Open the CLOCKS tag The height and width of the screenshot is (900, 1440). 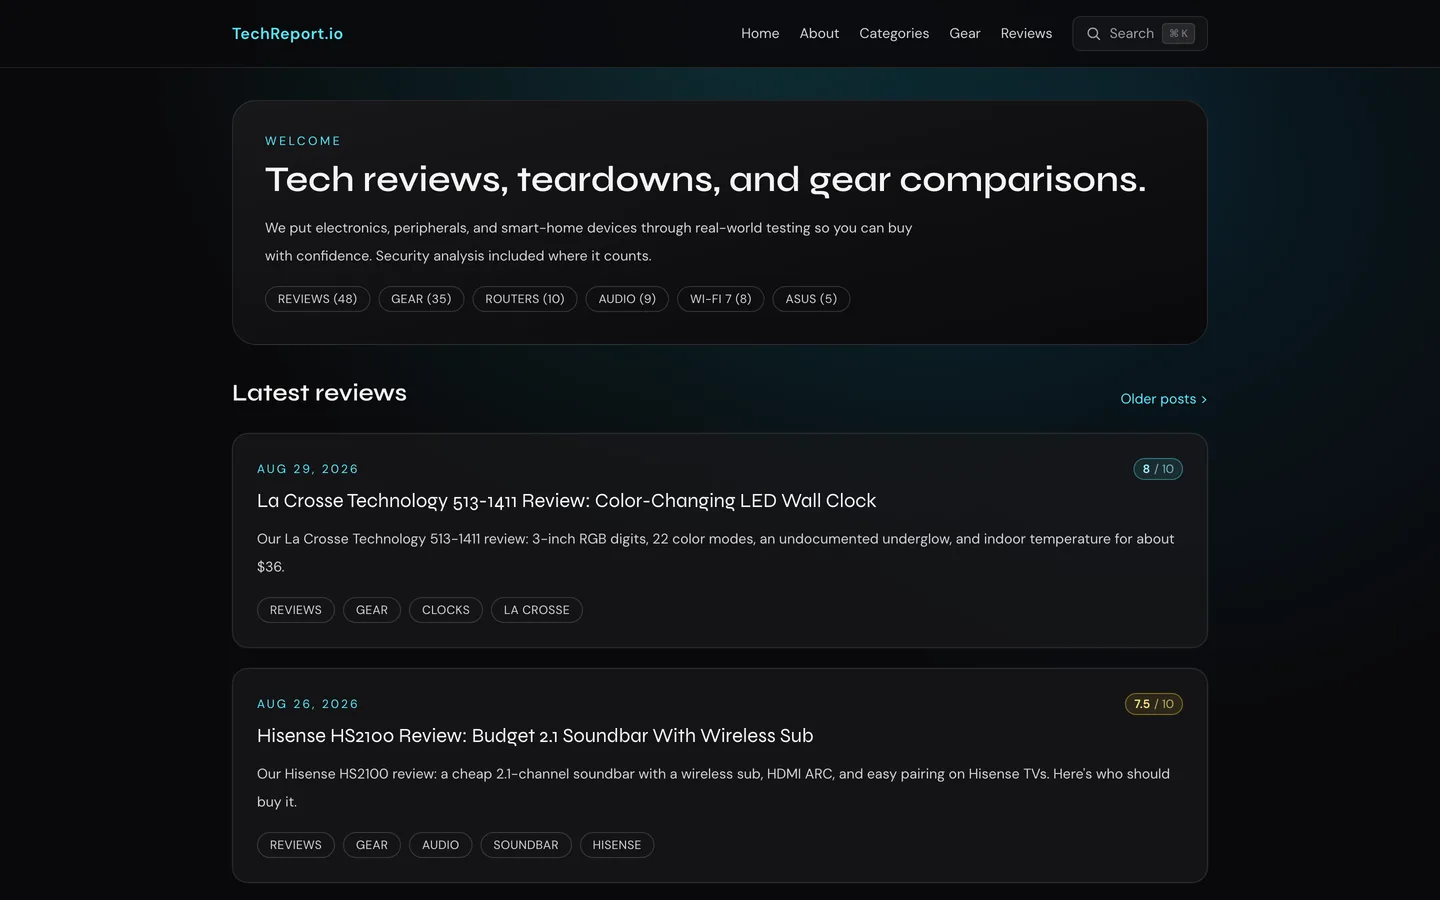tap(446, 610)
